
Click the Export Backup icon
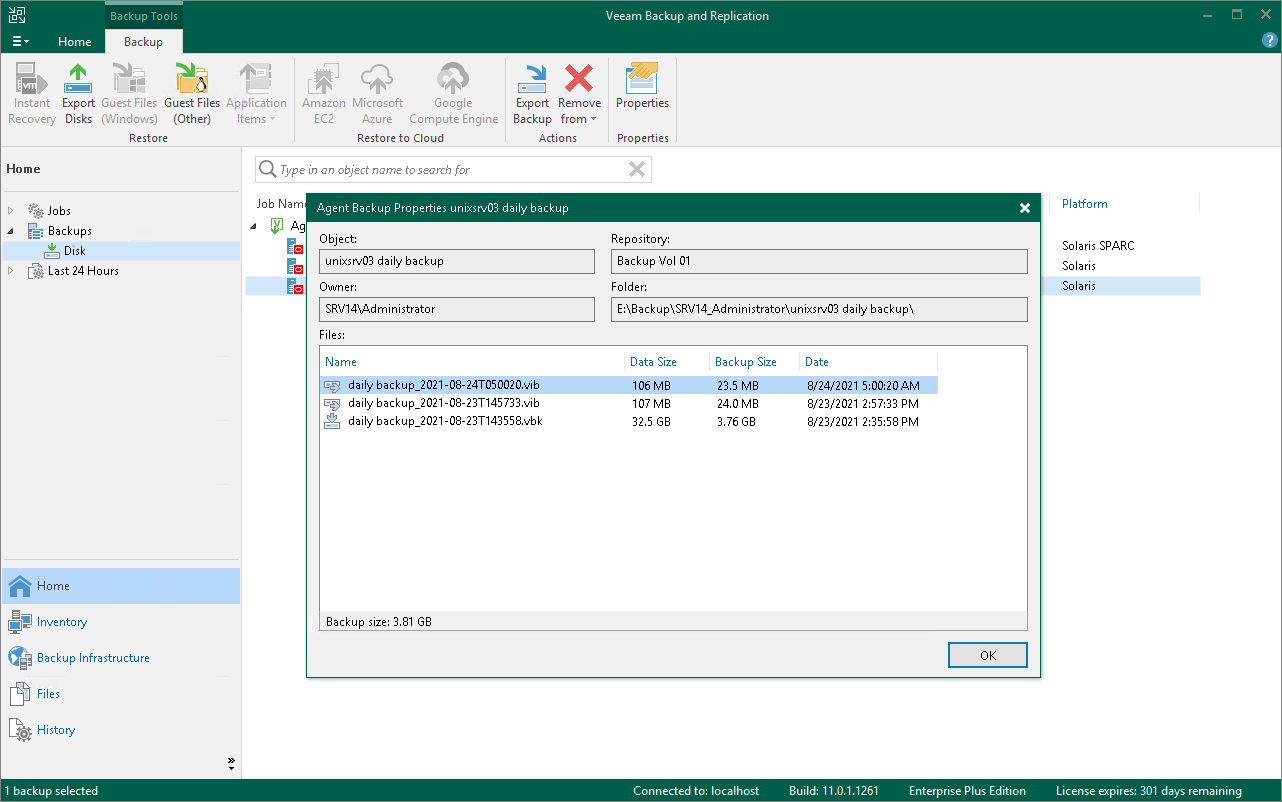pyautogui.click(x=532, y=93)
